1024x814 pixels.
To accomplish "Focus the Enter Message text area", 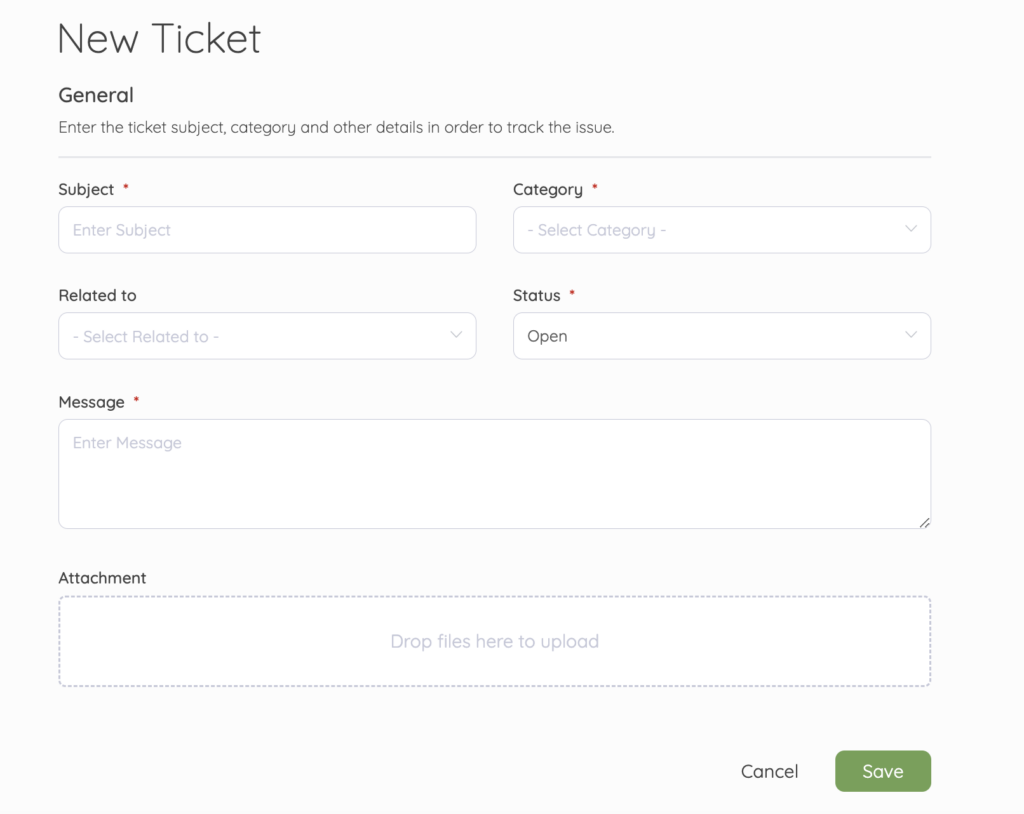I will pos(494,474).
